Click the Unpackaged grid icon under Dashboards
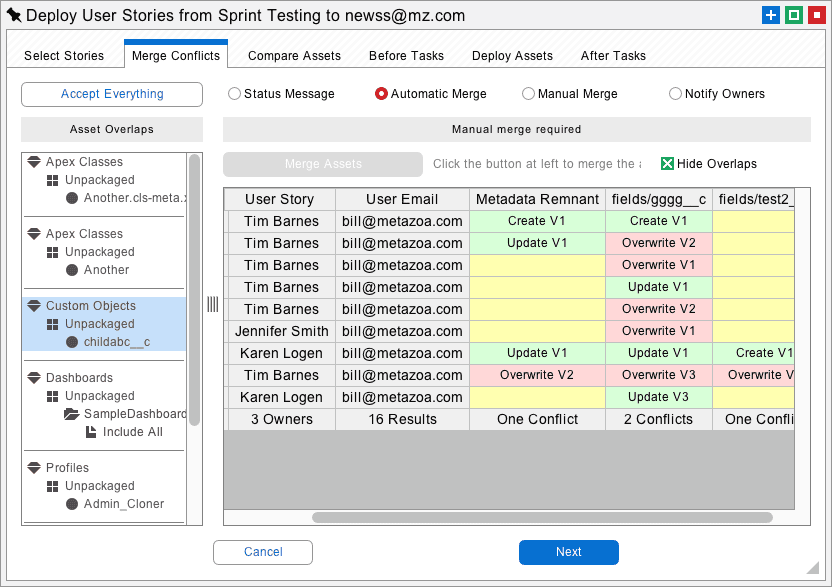Viewport: 832px width, 587px height. [x=53, y=396]
